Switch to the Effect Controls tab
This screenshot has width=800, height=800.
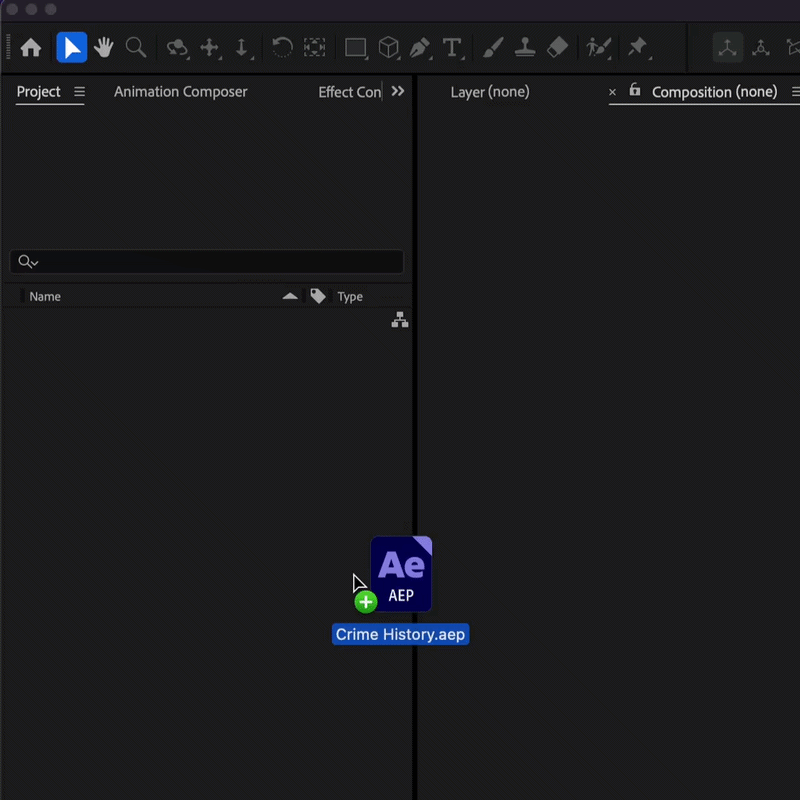pyautogui.click(x=349, y=92)
